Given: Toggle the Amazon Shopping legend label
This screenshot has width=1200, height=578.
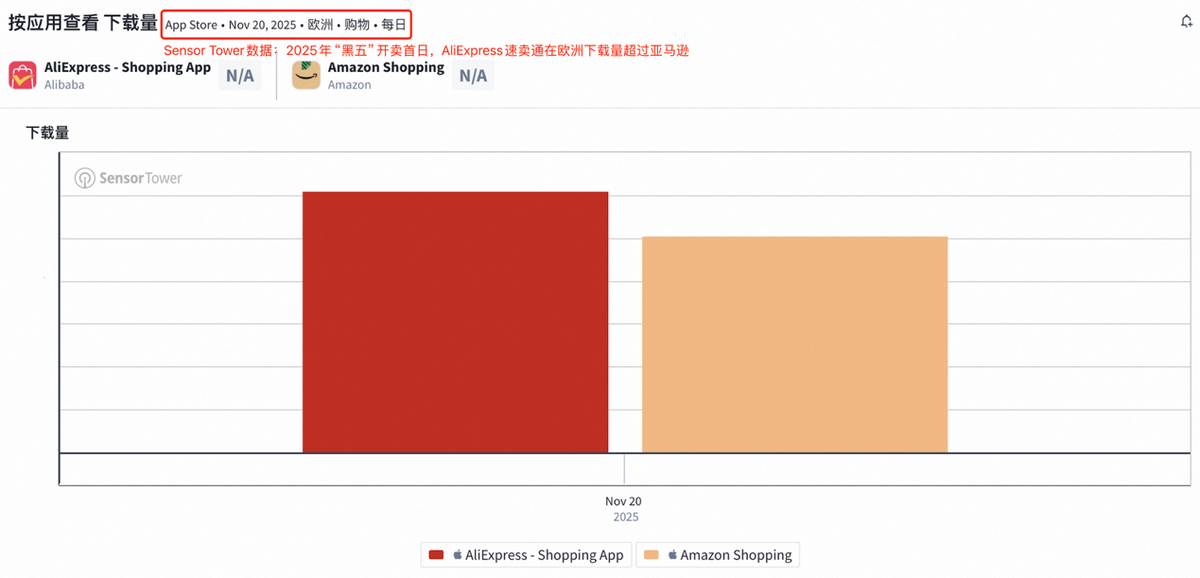Looking at the screenshot, I should coord(736,555).
